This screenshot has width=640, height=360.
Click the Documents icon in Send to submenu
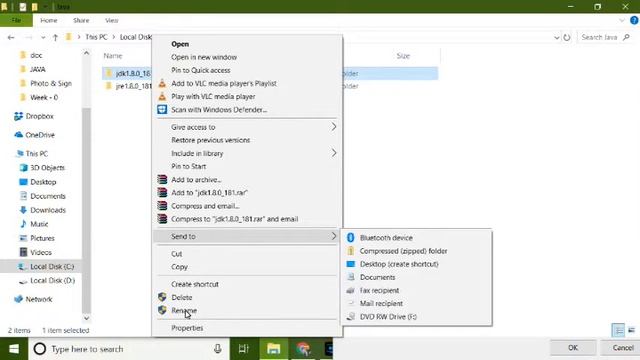350,277
